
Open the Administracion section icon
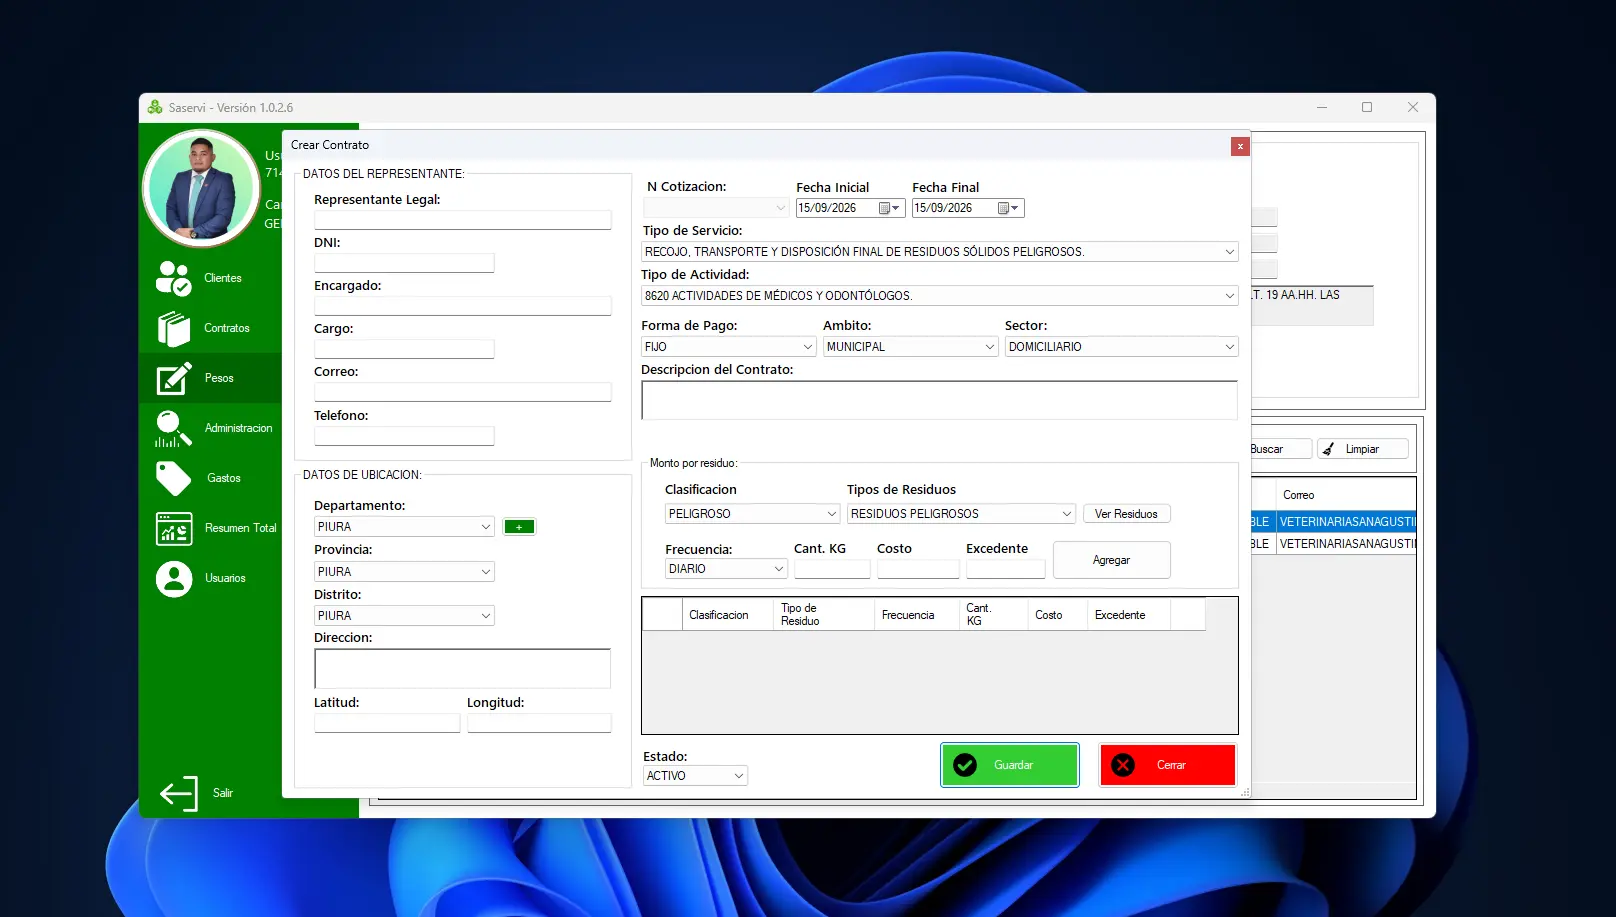point(174,429)
